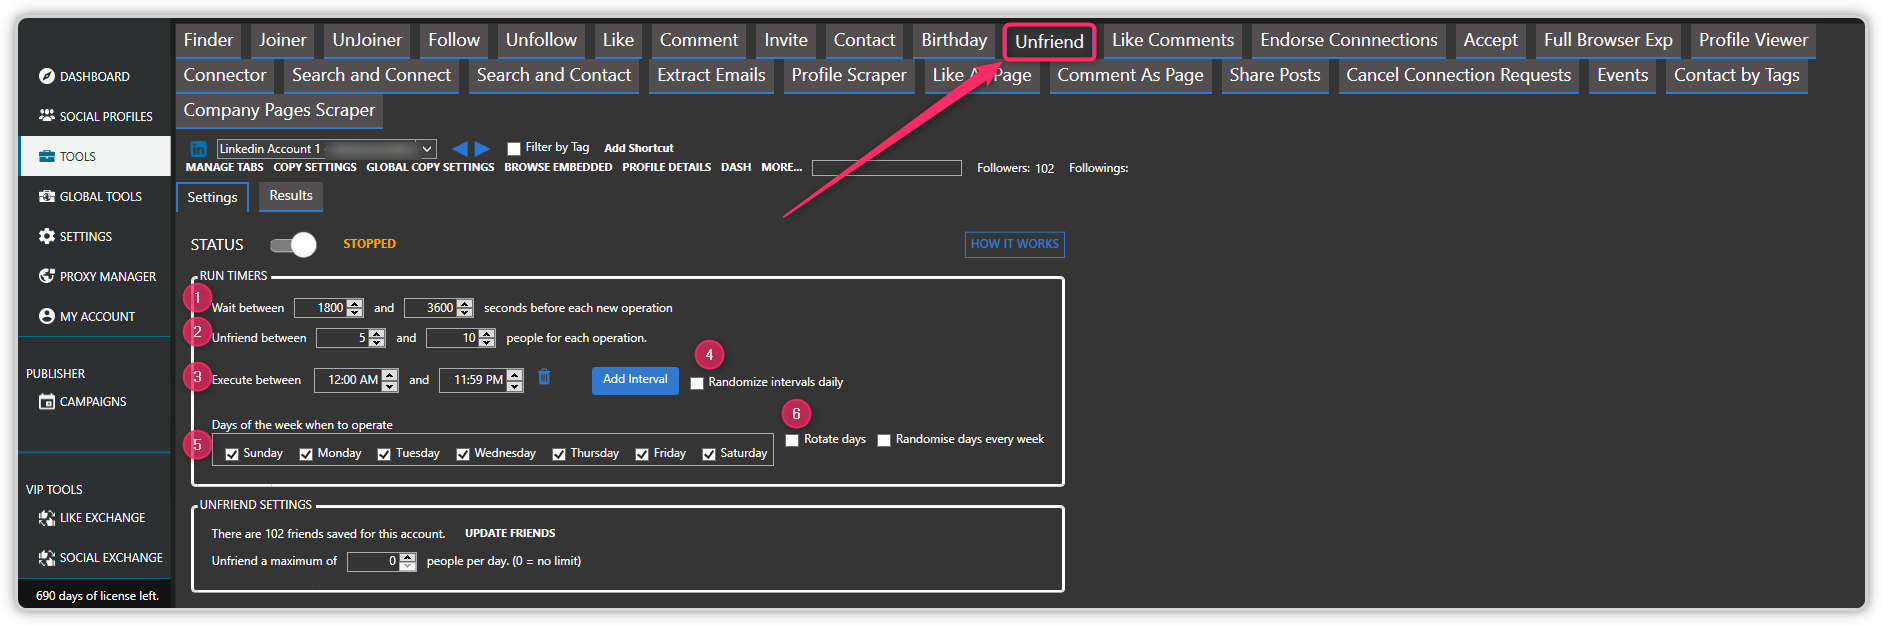Open HOW IT WORKS help
1883x626 pixels.
pyautogui.click(x=1014, y=244)
